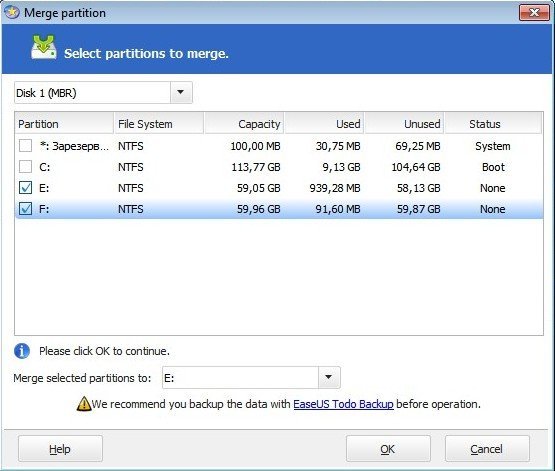Check the C: partition checkbox
This screenshot has height=471, width=555.
coord(25,166)
